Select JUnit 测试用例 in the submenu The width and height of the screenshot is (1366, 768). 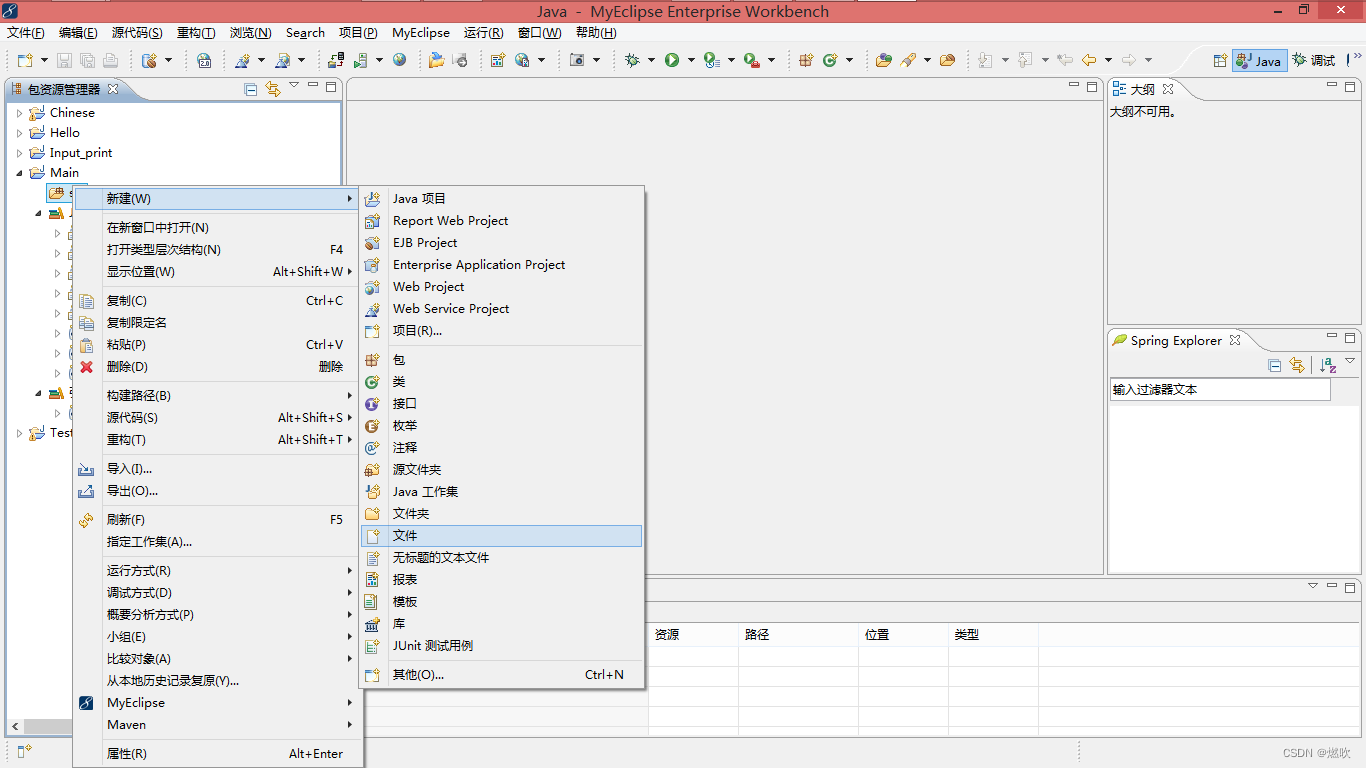point(501,646)
